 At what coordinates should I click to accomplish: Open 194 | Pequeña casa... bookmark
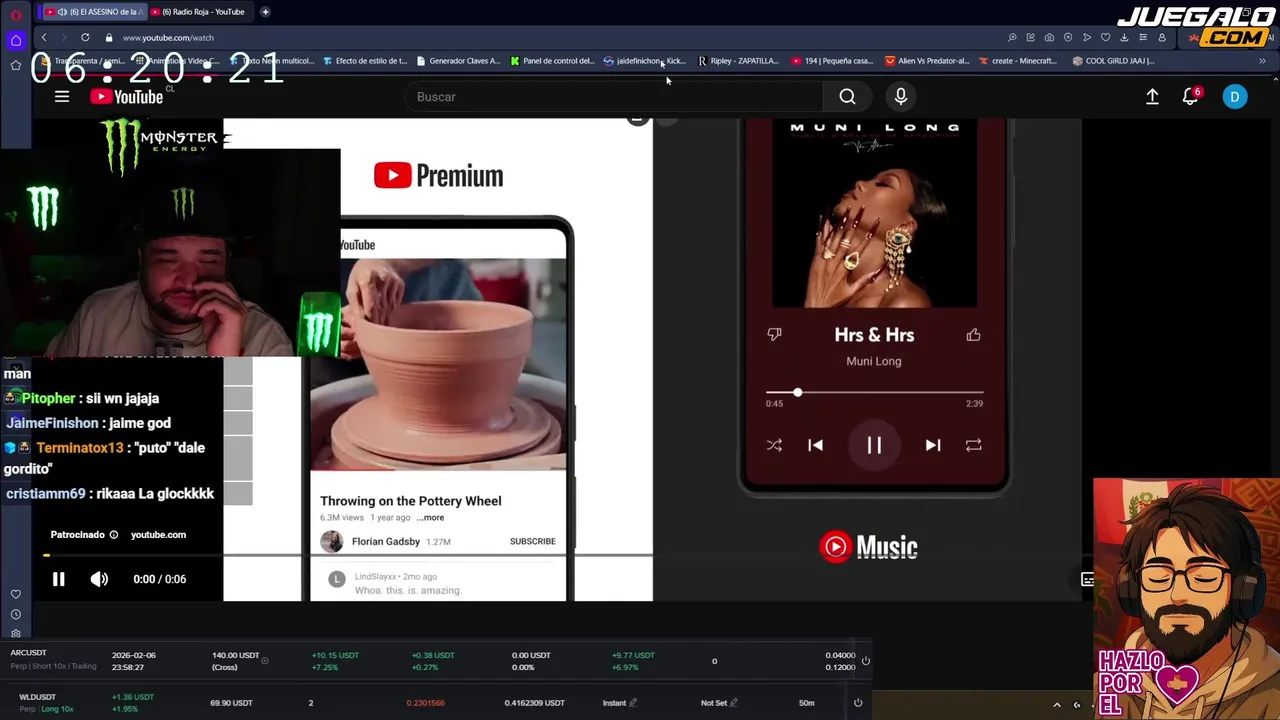click(832, 61)
